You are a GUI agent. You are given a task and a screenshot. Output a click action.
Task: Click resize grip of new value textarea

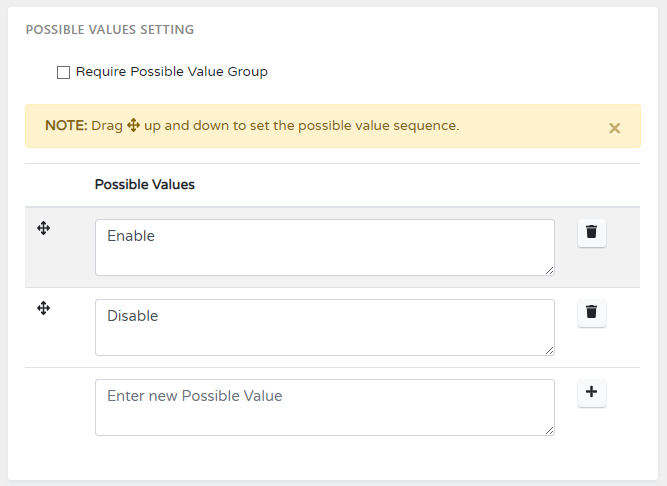point(549,430)
